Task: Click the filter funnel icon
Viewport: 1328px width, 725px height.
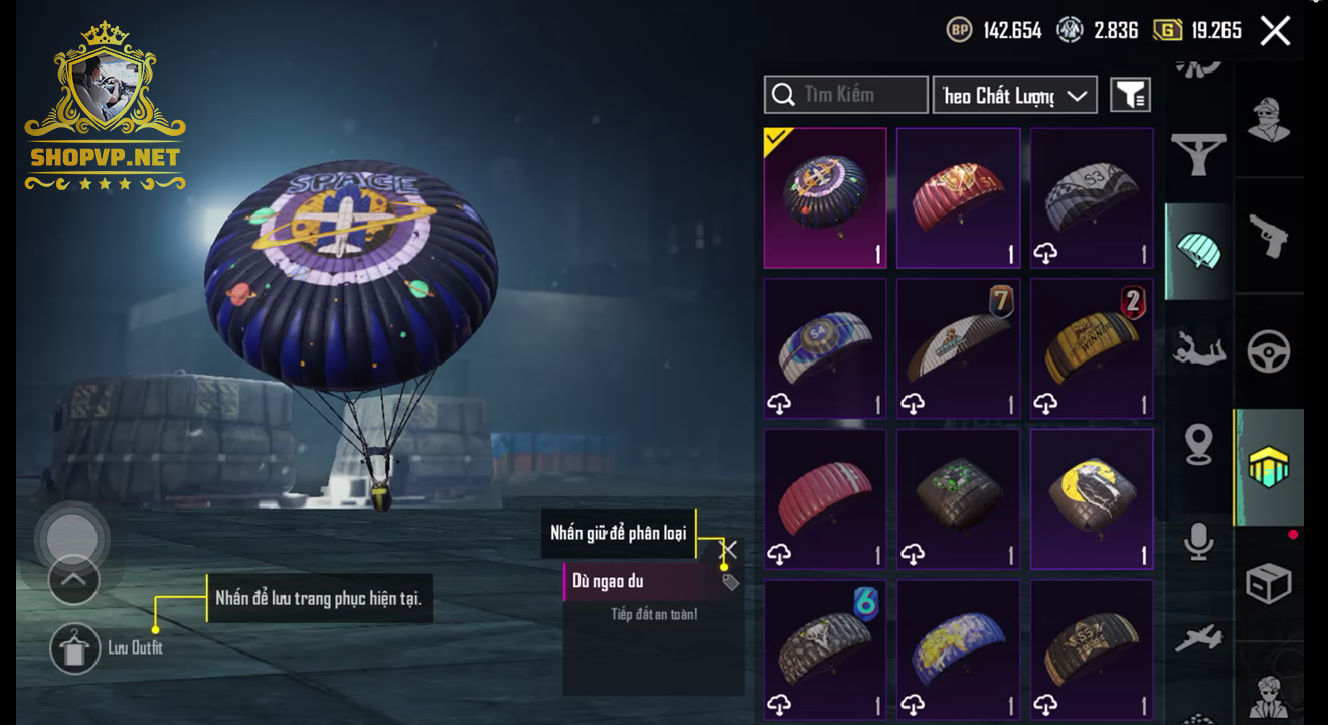Action: click(1130, 95)
